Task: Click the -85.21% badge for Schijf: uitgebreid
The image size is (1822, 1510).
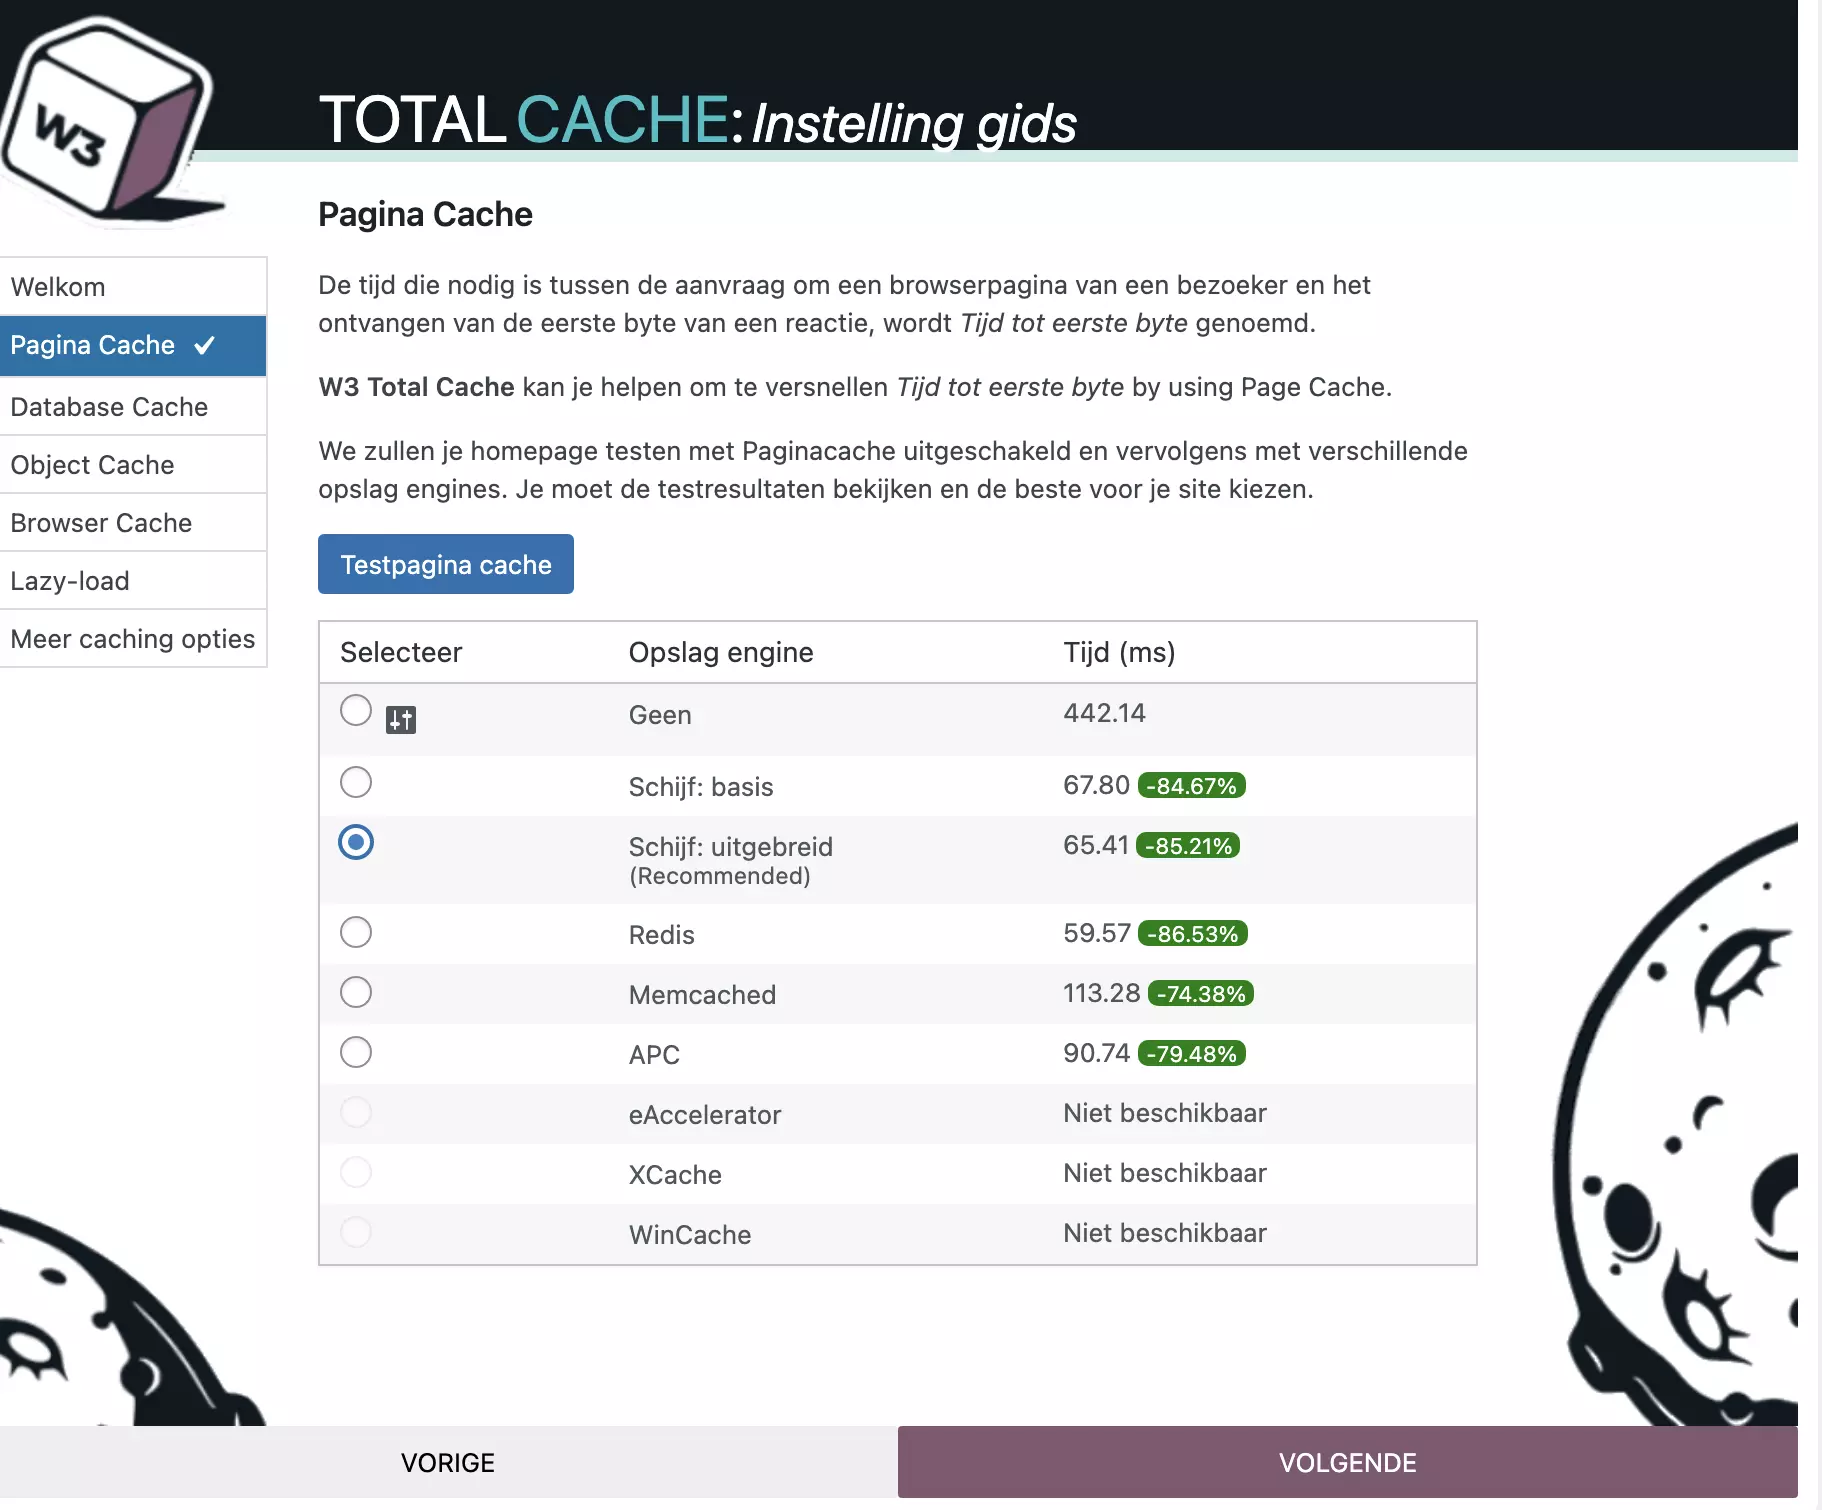Action: pos(1189,846)
